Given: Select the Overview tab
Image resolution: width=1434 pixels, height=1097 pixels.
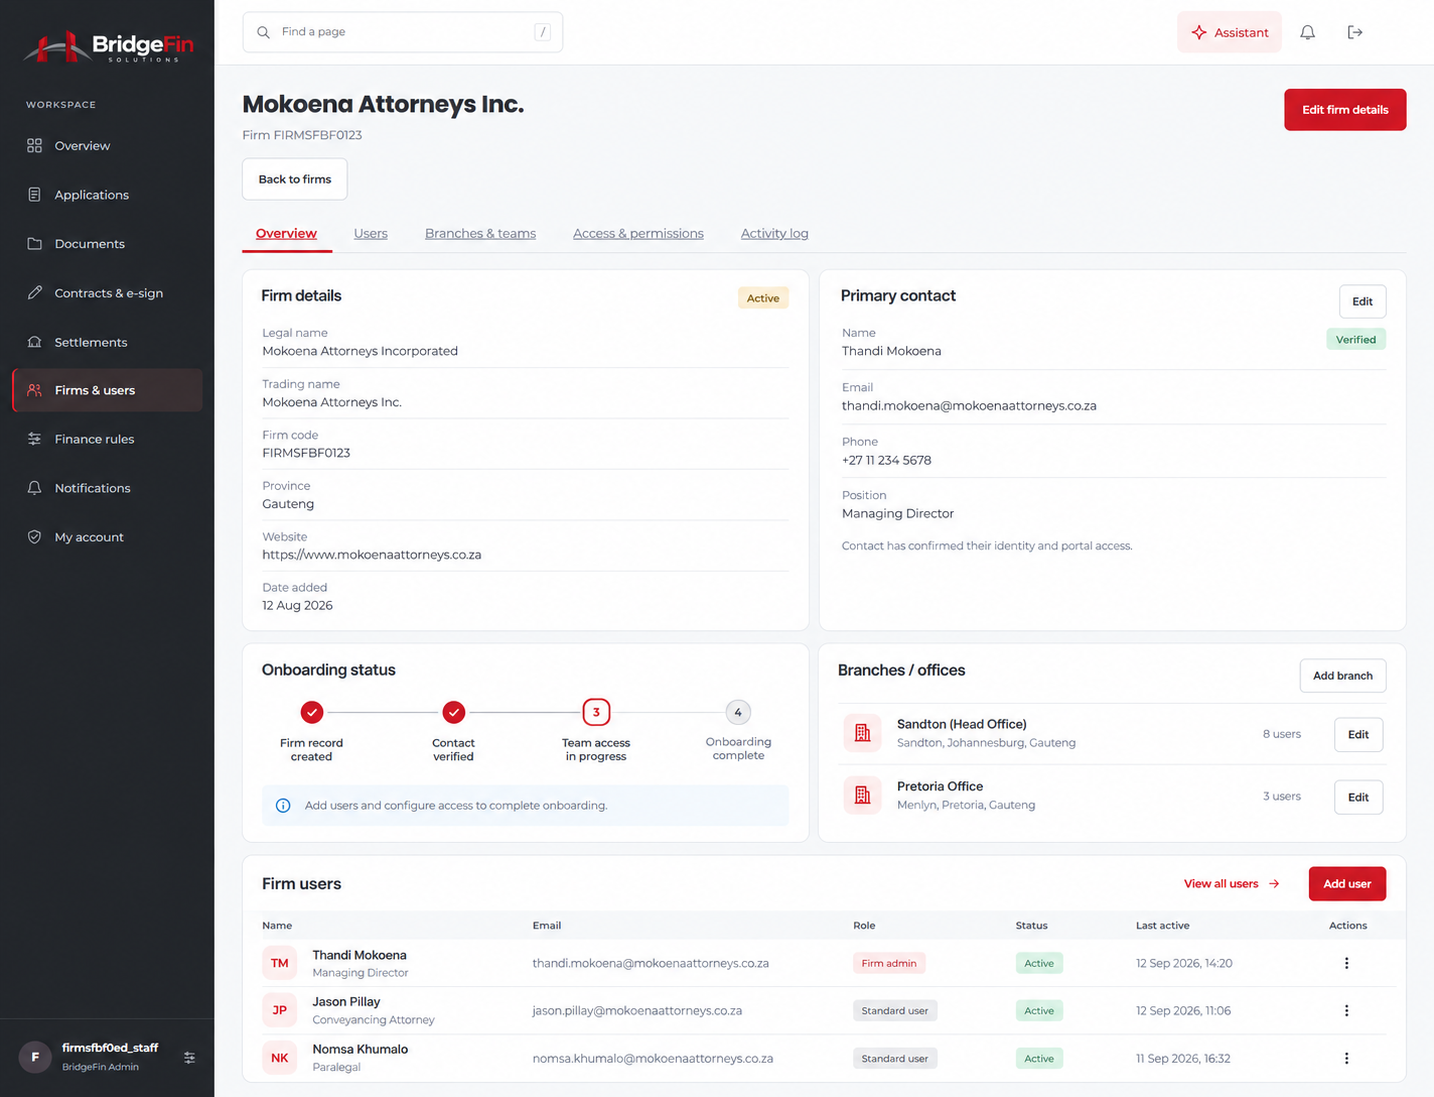Looking at the screenshot, I should click(286, 233).
